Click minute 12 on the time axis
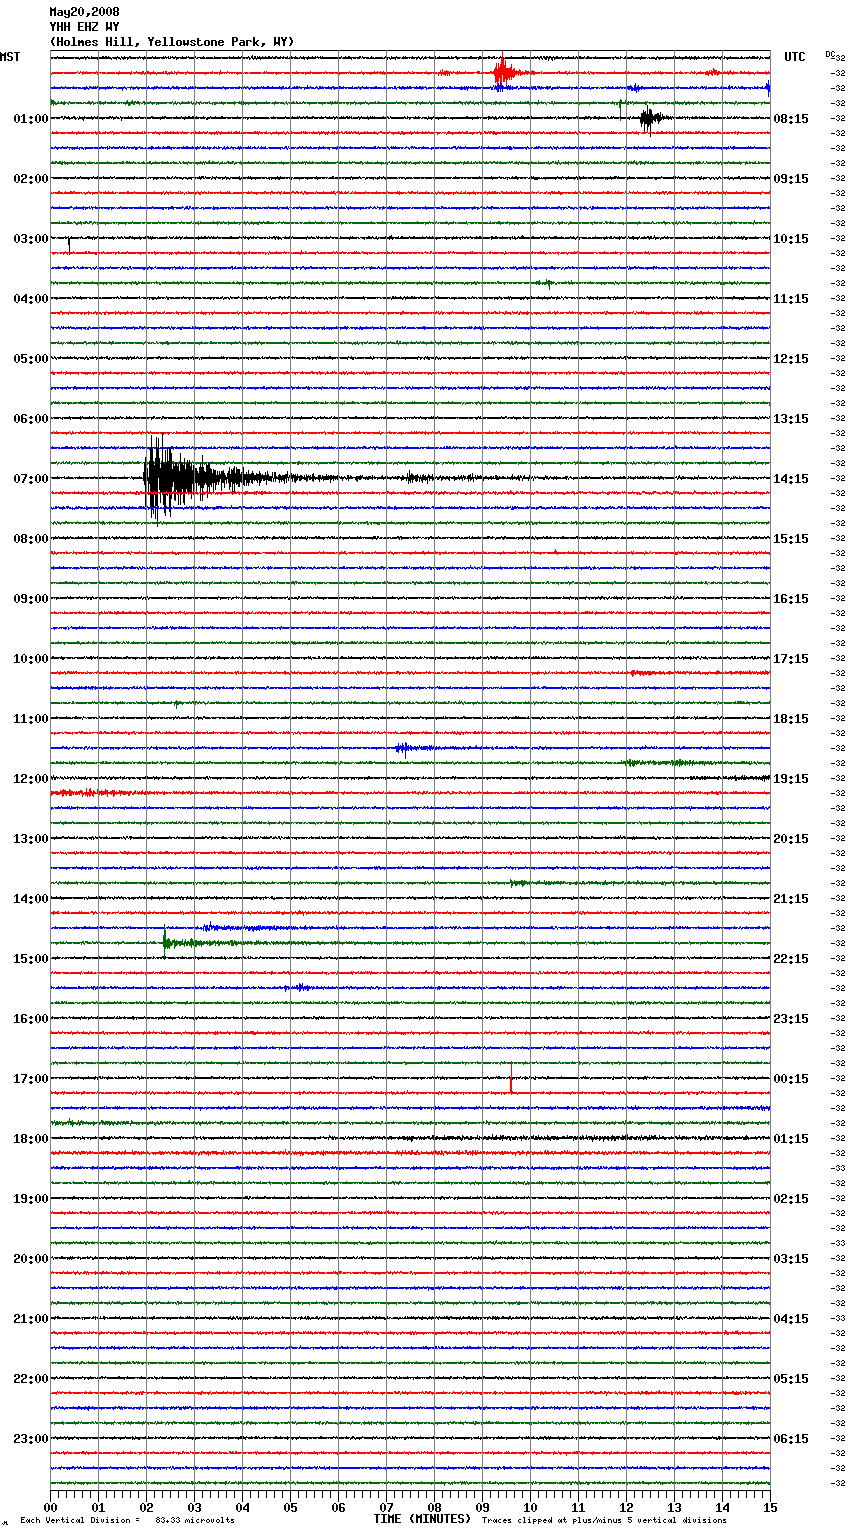This screenshot has height=1534, width=850. pos(627,1507)
